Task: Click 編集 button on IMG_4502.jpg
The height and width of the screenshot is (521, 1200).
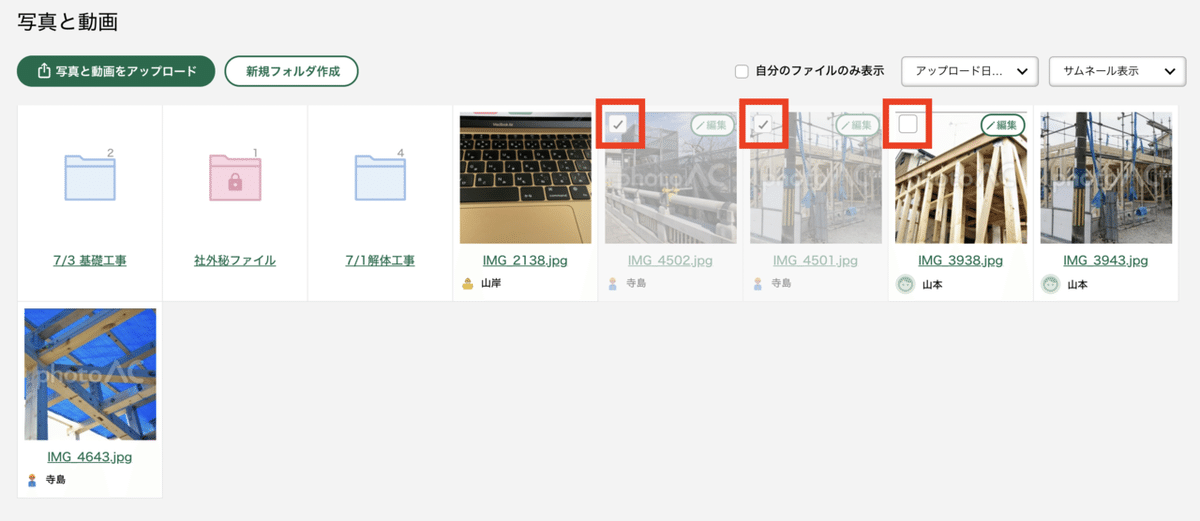Action: point(713,125)
